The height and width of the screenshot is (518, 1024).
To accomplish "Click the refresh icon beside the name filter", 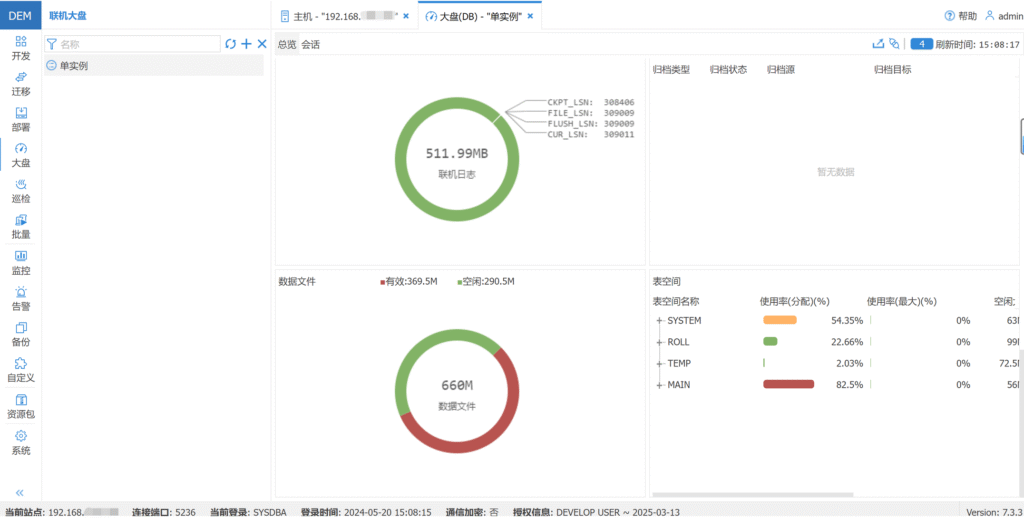I will click(x=231, y=44).
